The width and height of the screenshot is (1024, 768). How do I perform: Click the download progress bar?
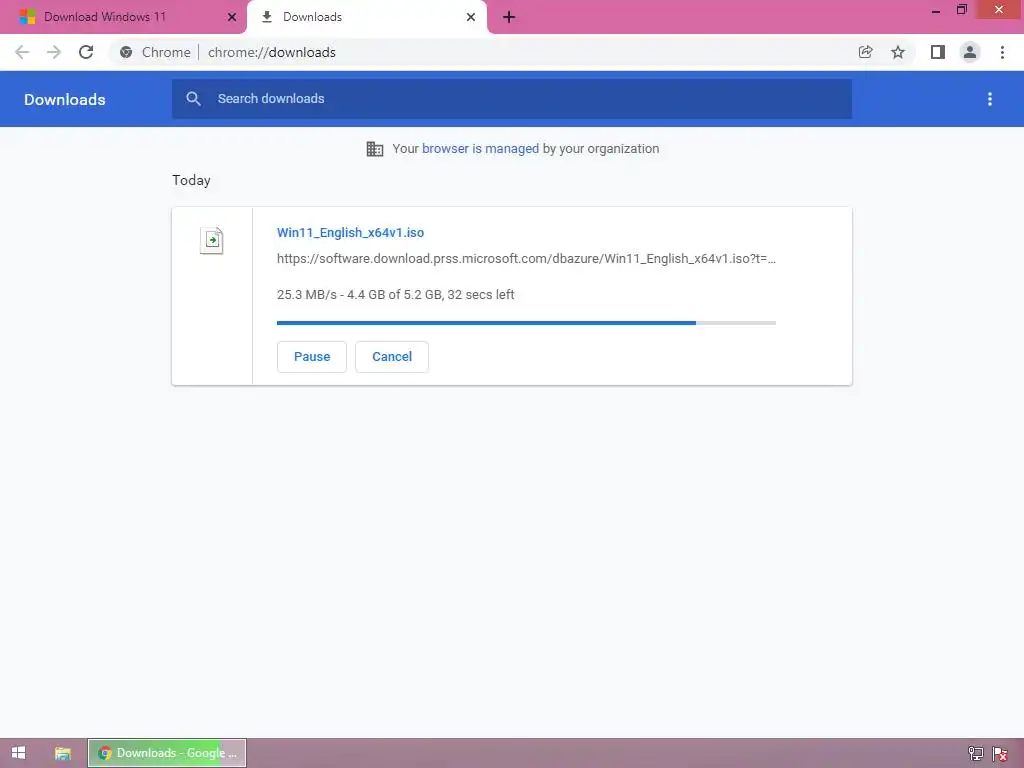click(526, 323)
